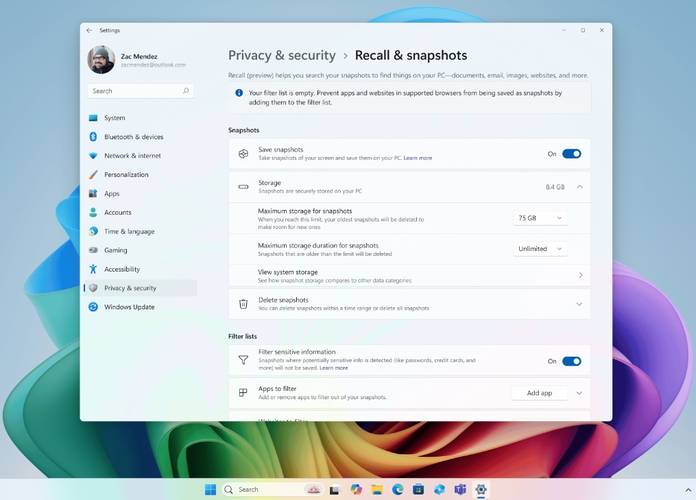696x500 pixels.
Task: Expand the Delete snapshots section
Action: (x=579, y=304)
